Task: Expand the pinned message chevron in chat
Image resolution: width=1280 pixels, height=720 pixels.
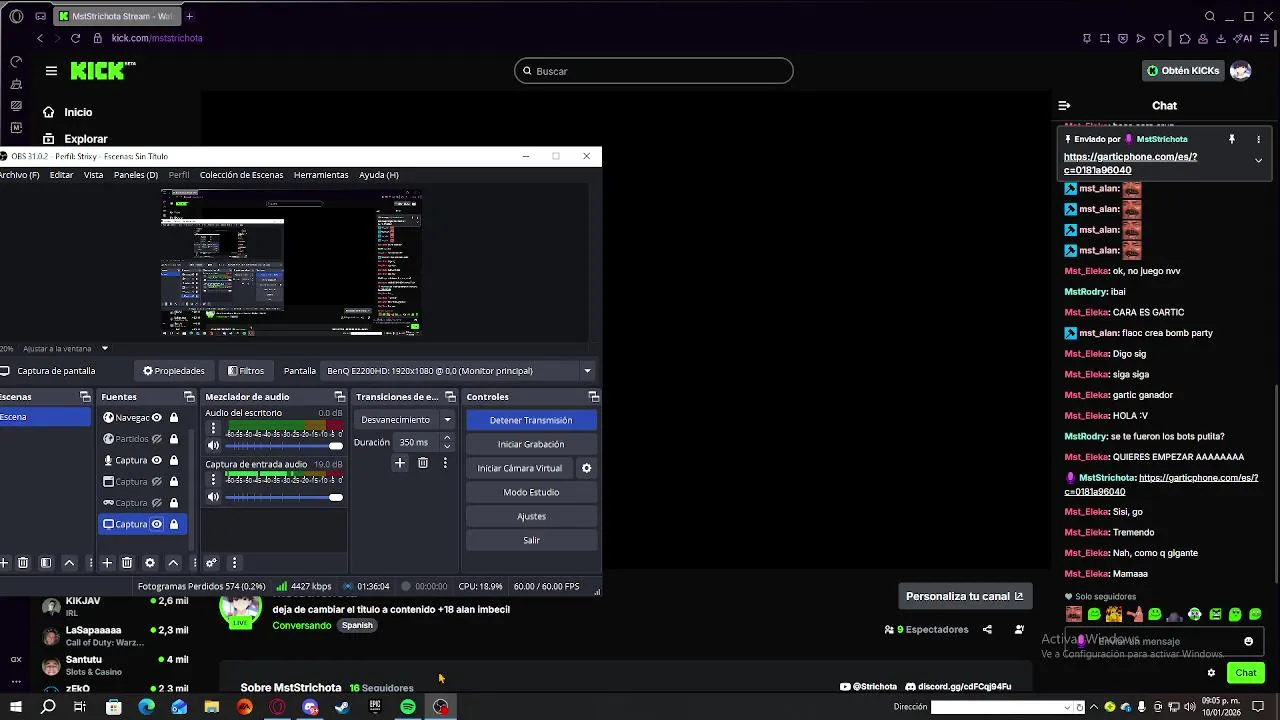Action: coord(1258,160)
